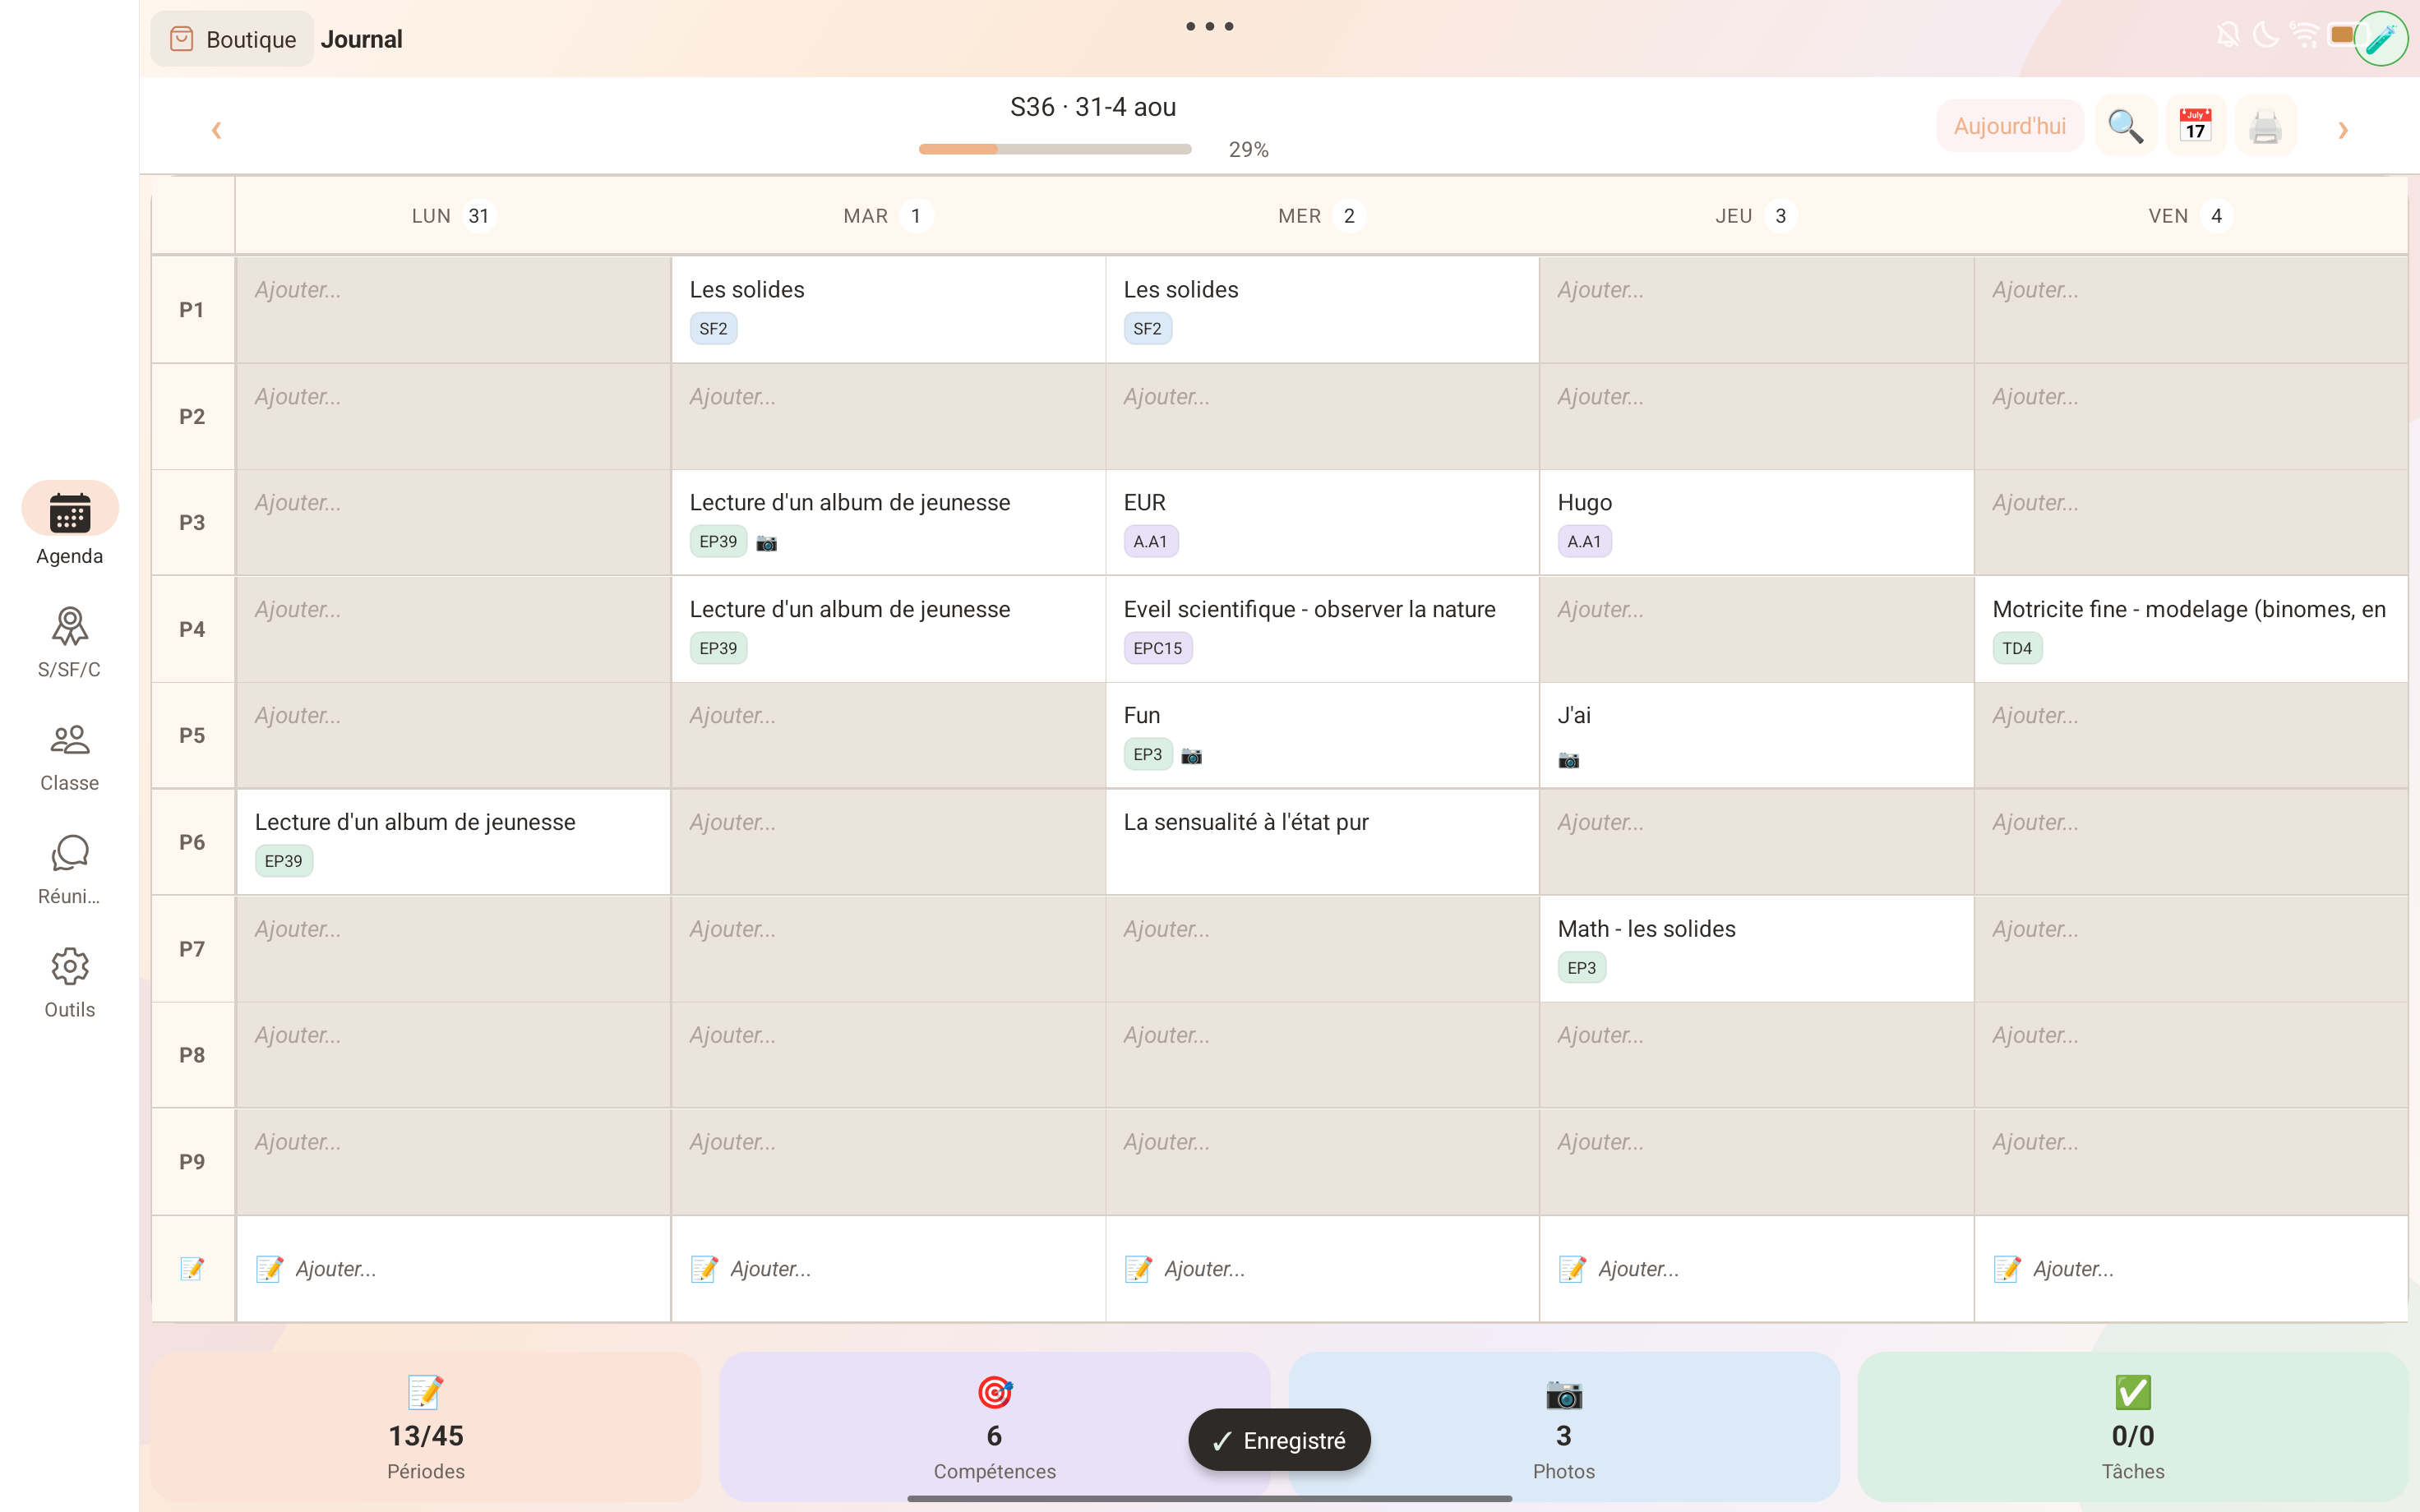
Task: Open the search magnifier tool
Action: click(2125, 126)
